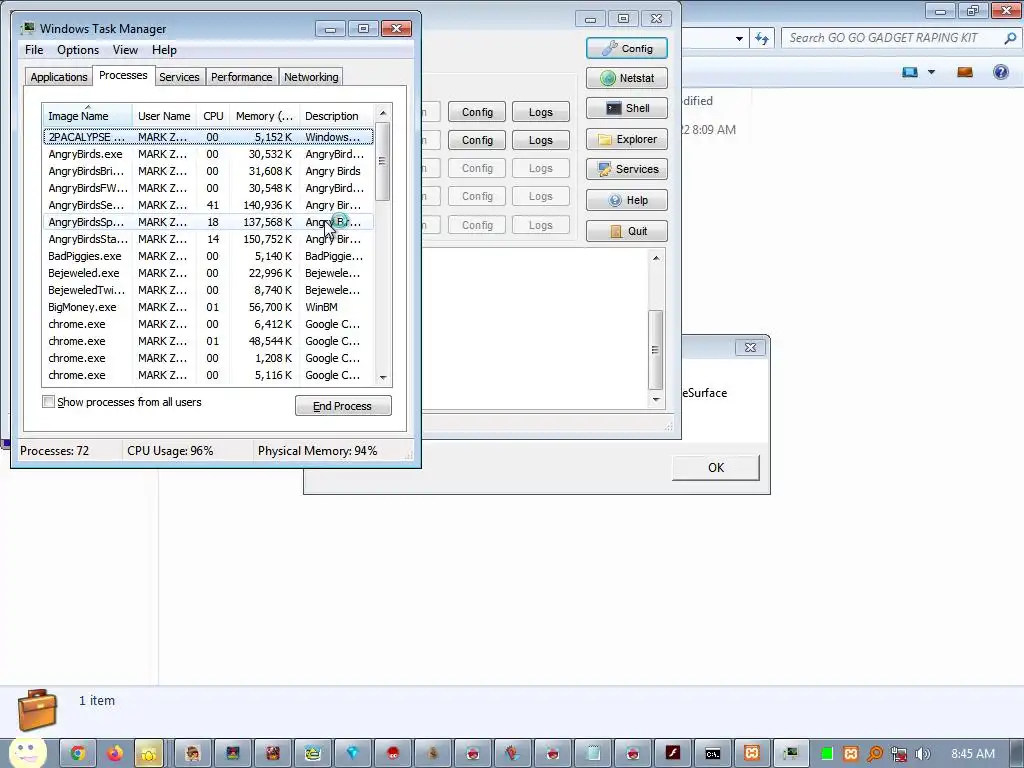The width and height of the screenshot is (1024, 768).
Task: Click the Task Manager taskbar button
Action: coord(792,754)
